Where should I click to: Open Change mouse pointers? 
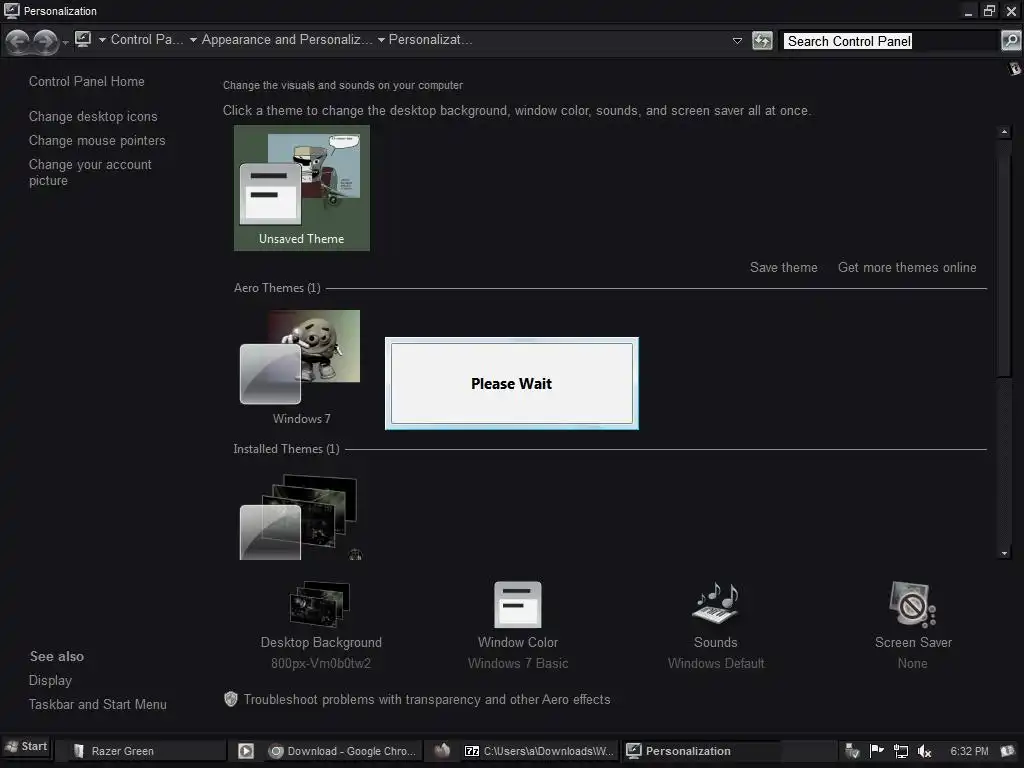pyautogui.click(x=97, y=141)
